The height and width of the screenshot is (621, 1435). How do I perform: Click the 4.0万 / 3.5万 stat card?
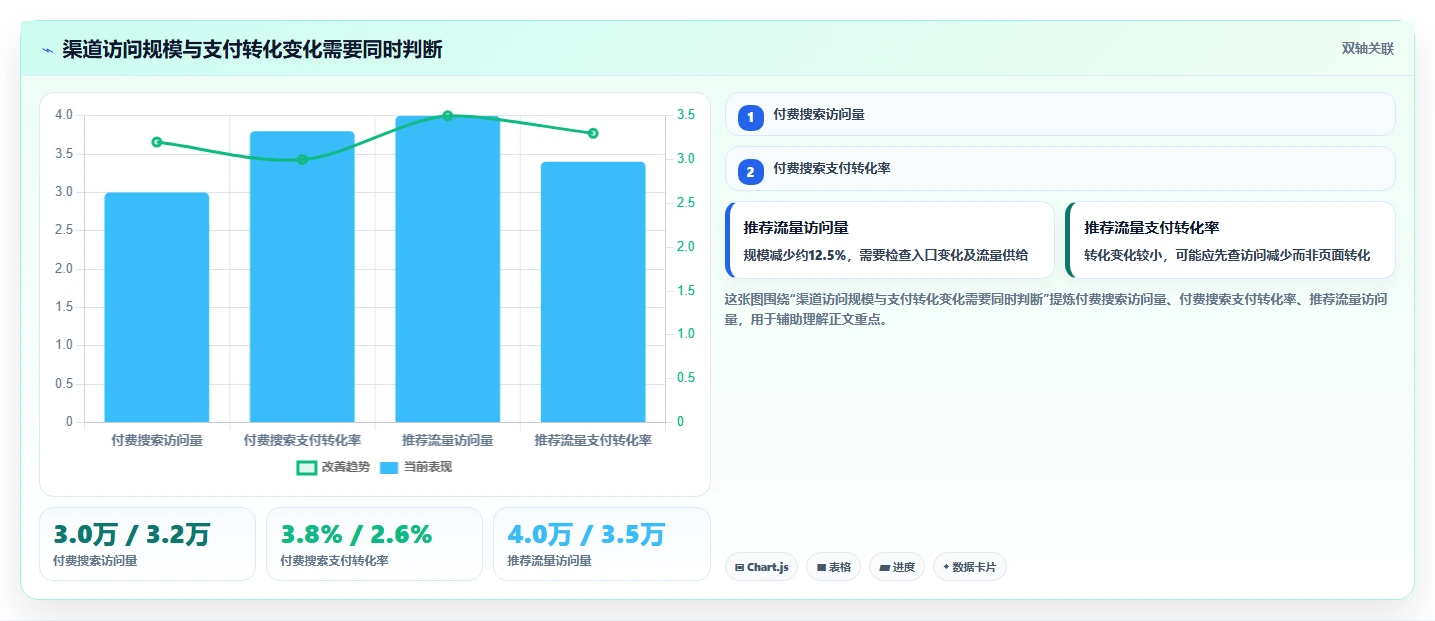click(x=601, y=544)
